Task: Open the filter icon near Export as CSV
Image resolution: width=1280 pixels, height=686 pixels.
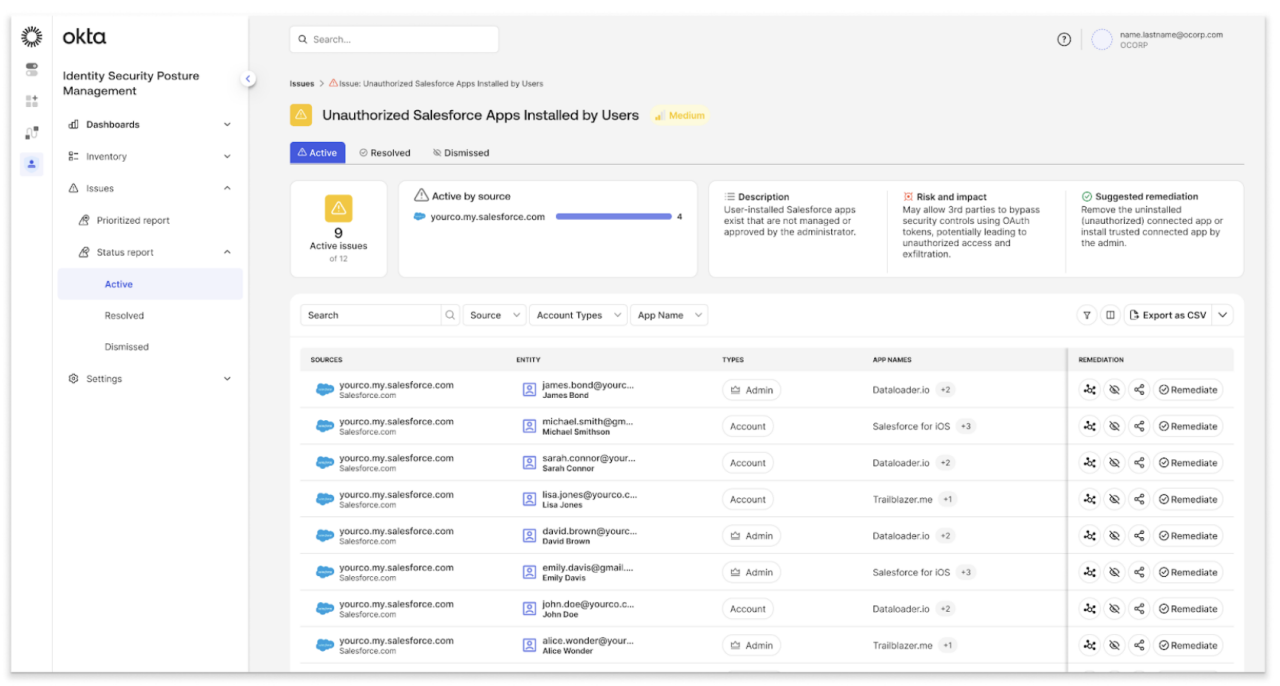Action: pos(1089,314)
